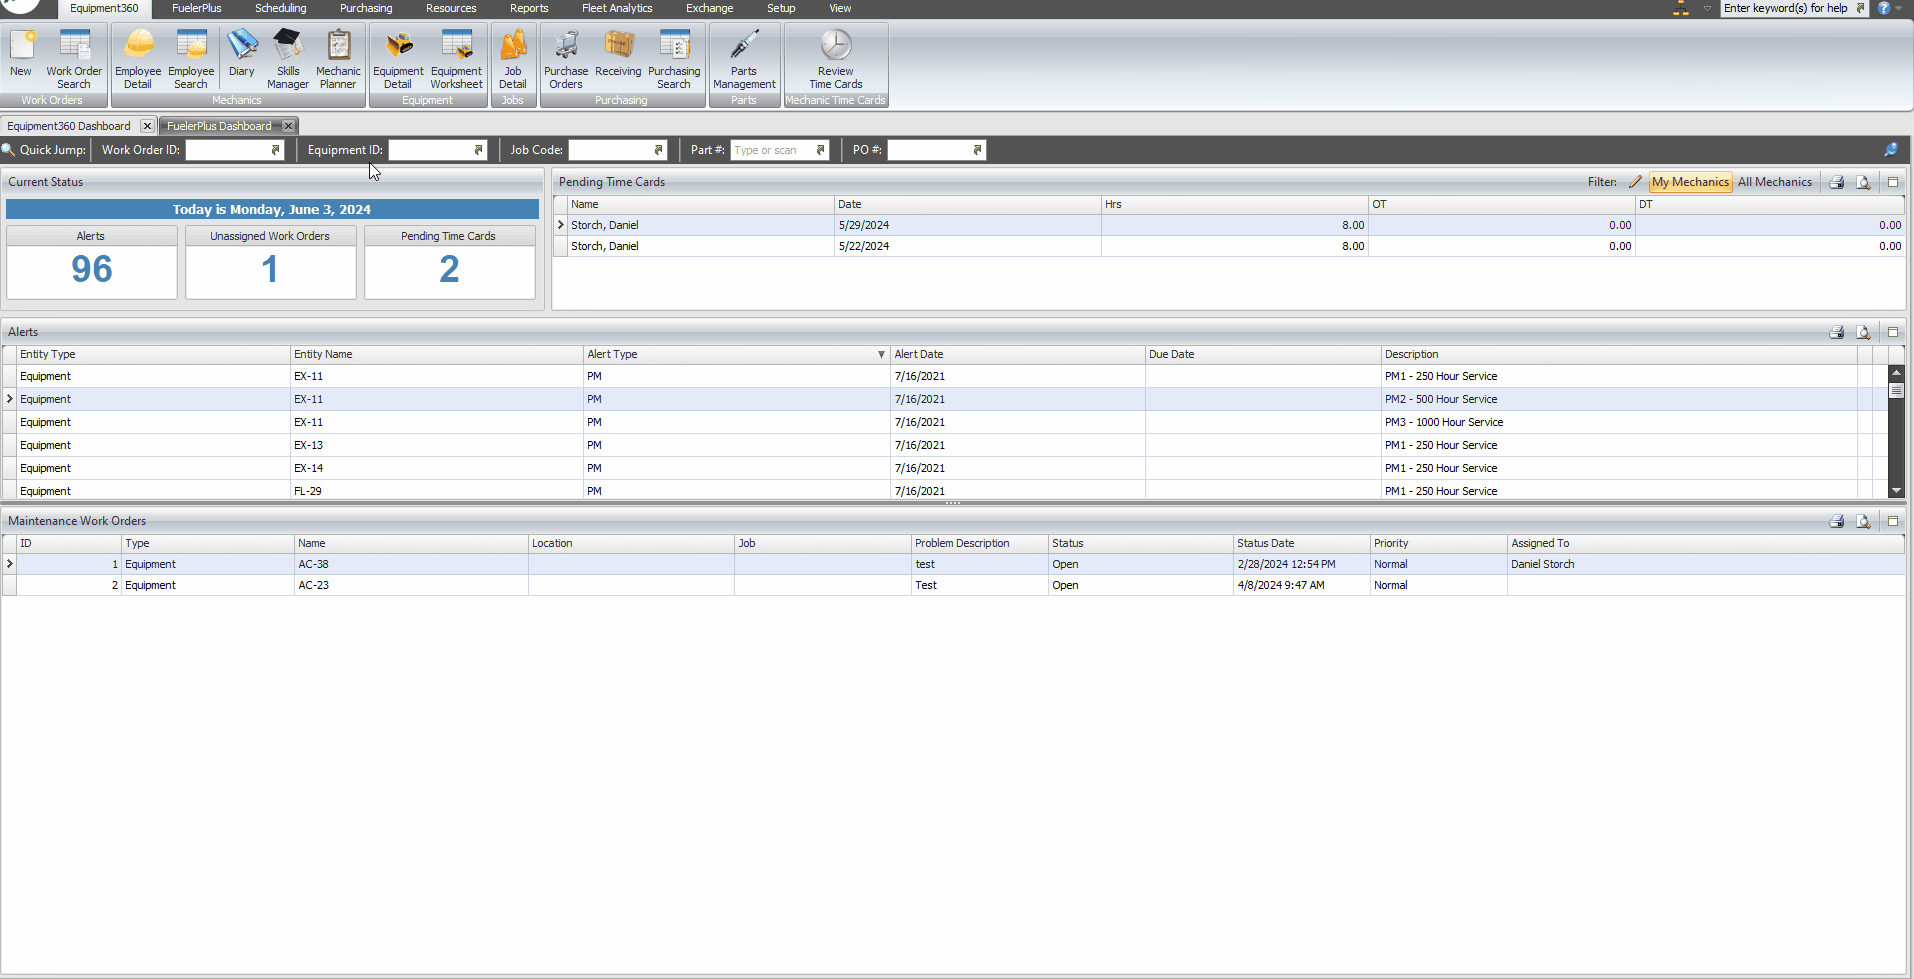Click the Alerts scrollbar down arrow
Screen dimensions: 1914x979
[1896, 491]
